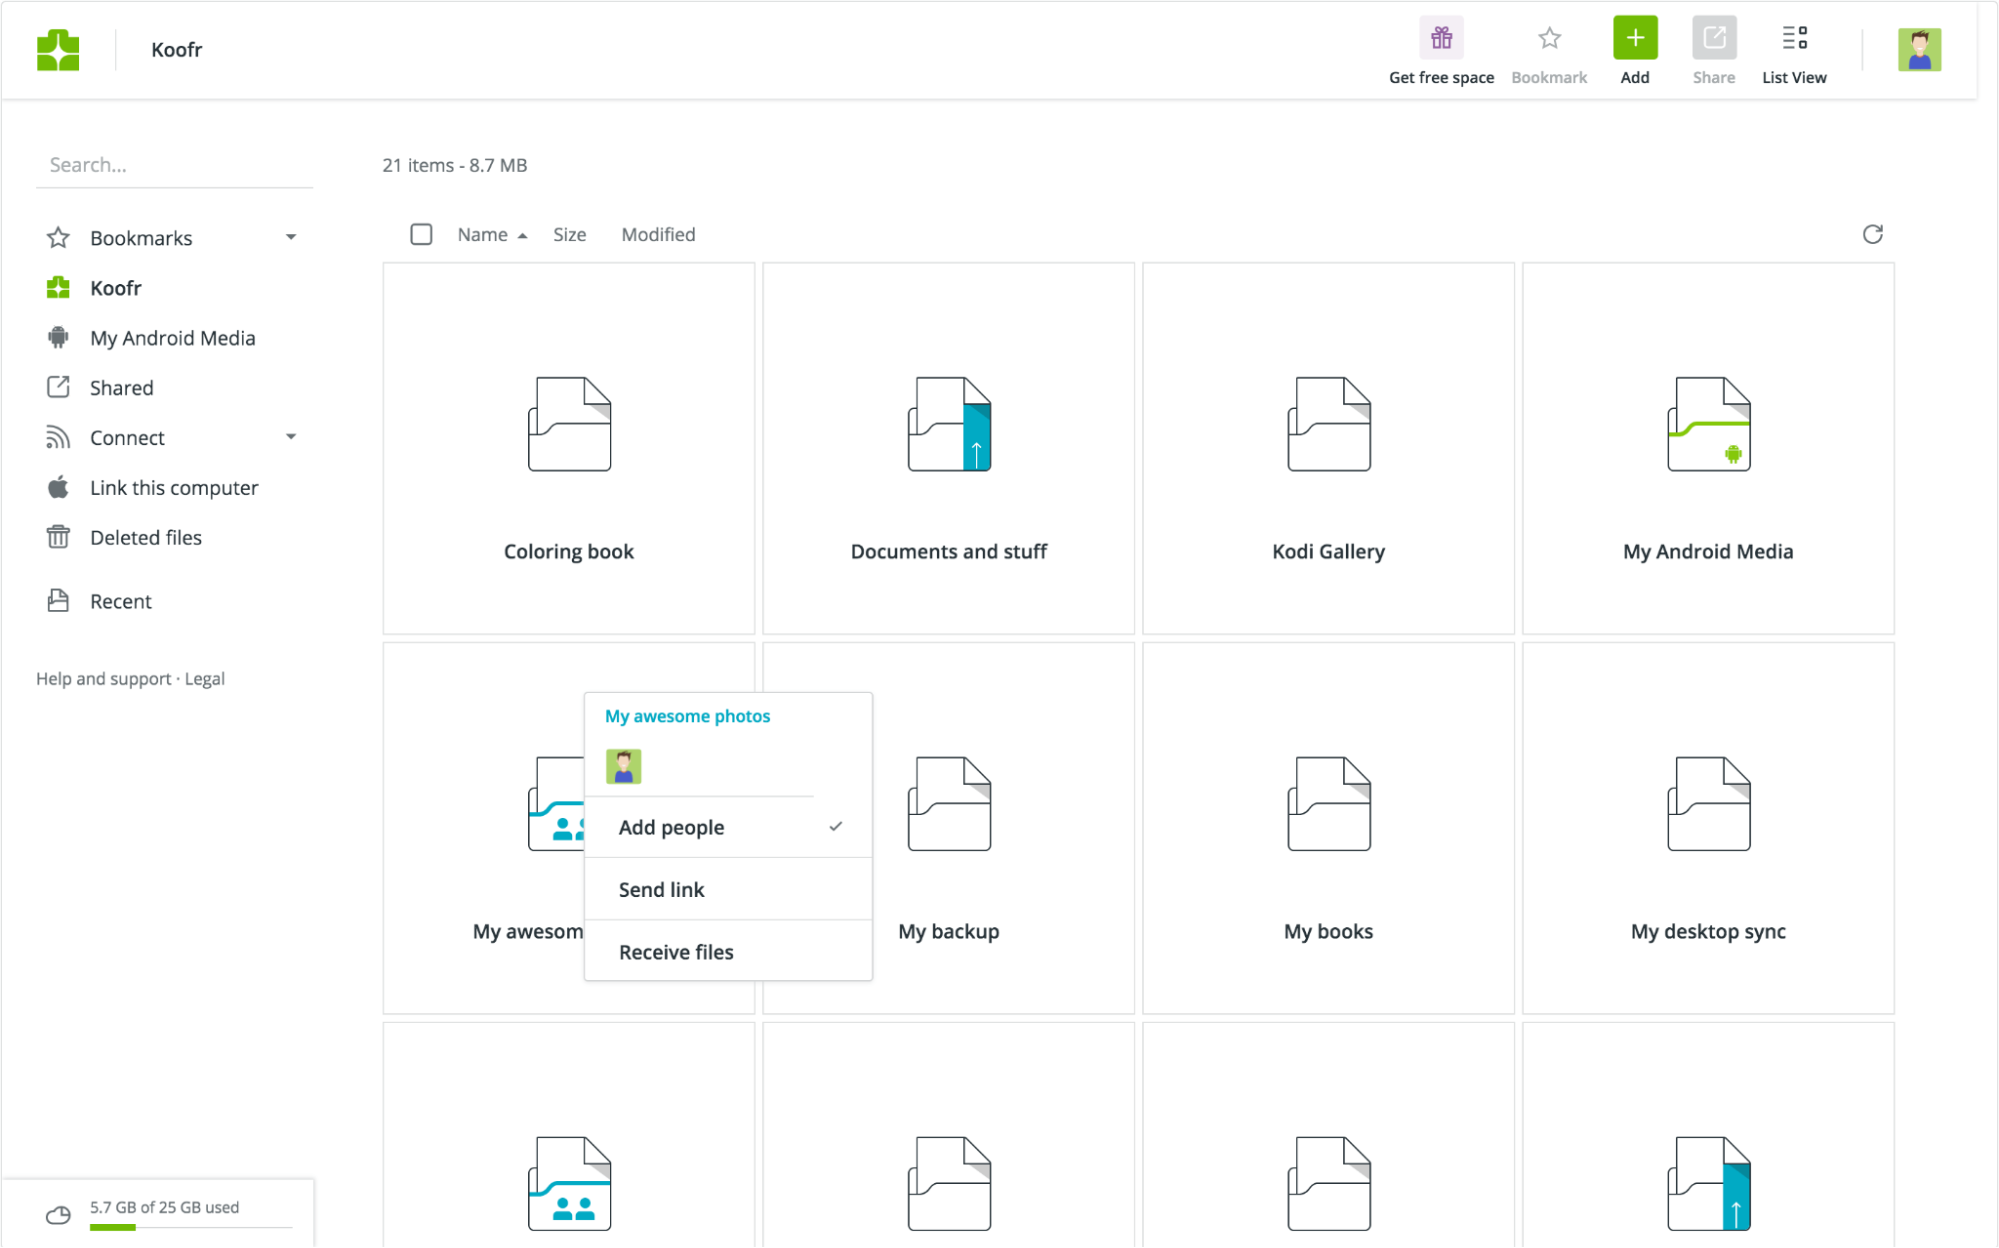Select Koofr place in sidebar
The image size is (1999, 1248).
click(116, 288)
